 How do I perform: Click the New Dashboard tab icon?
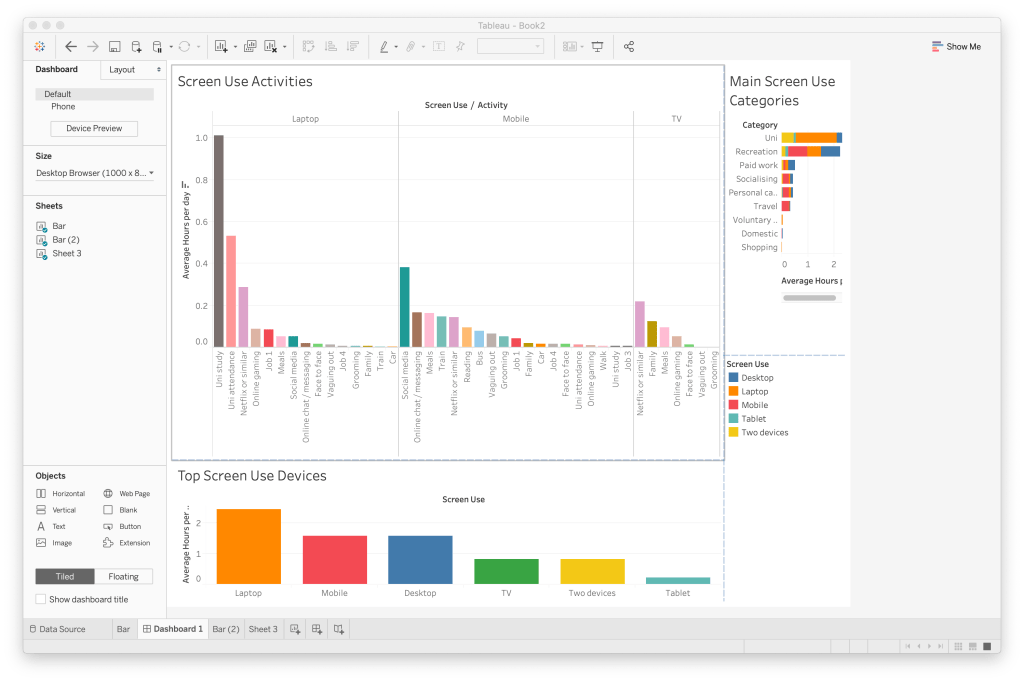click(317, 629)
